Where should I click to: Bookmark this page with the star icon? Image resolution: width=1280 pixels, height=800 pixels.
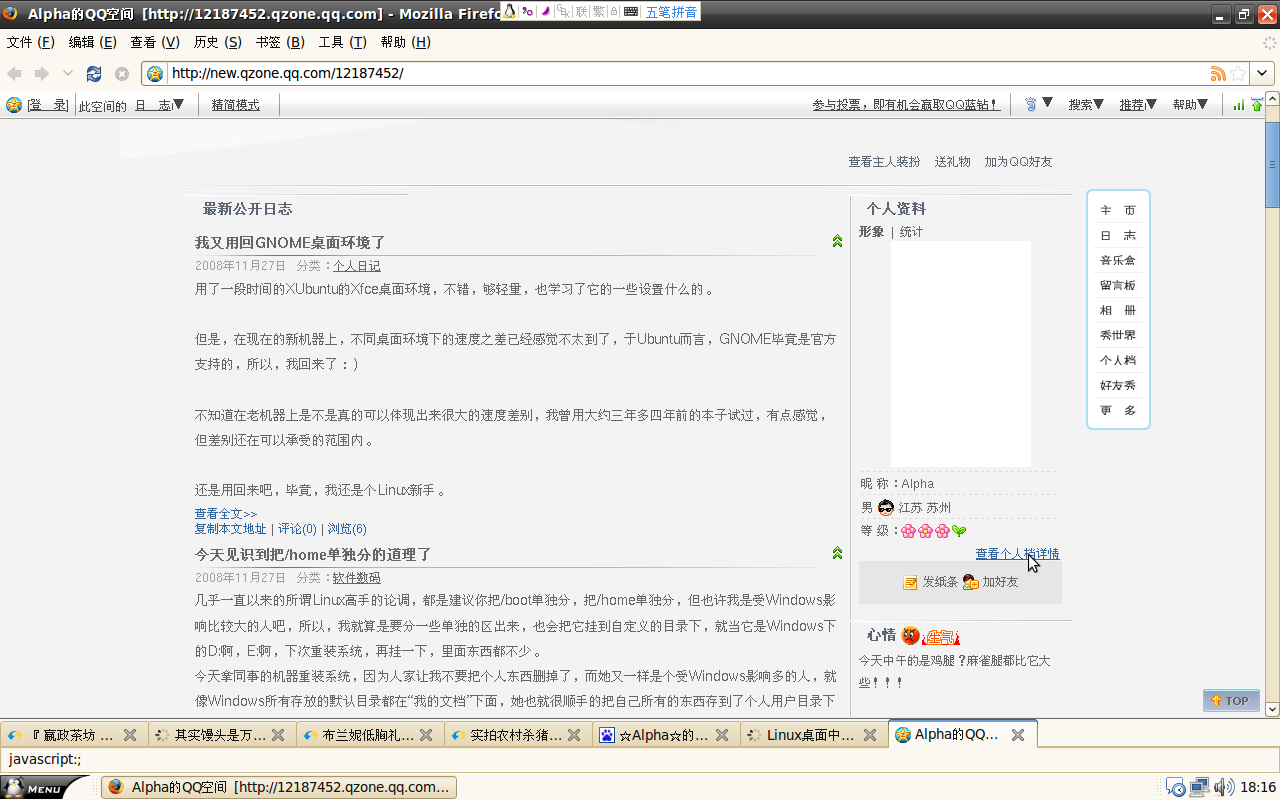pos(1238,73)
